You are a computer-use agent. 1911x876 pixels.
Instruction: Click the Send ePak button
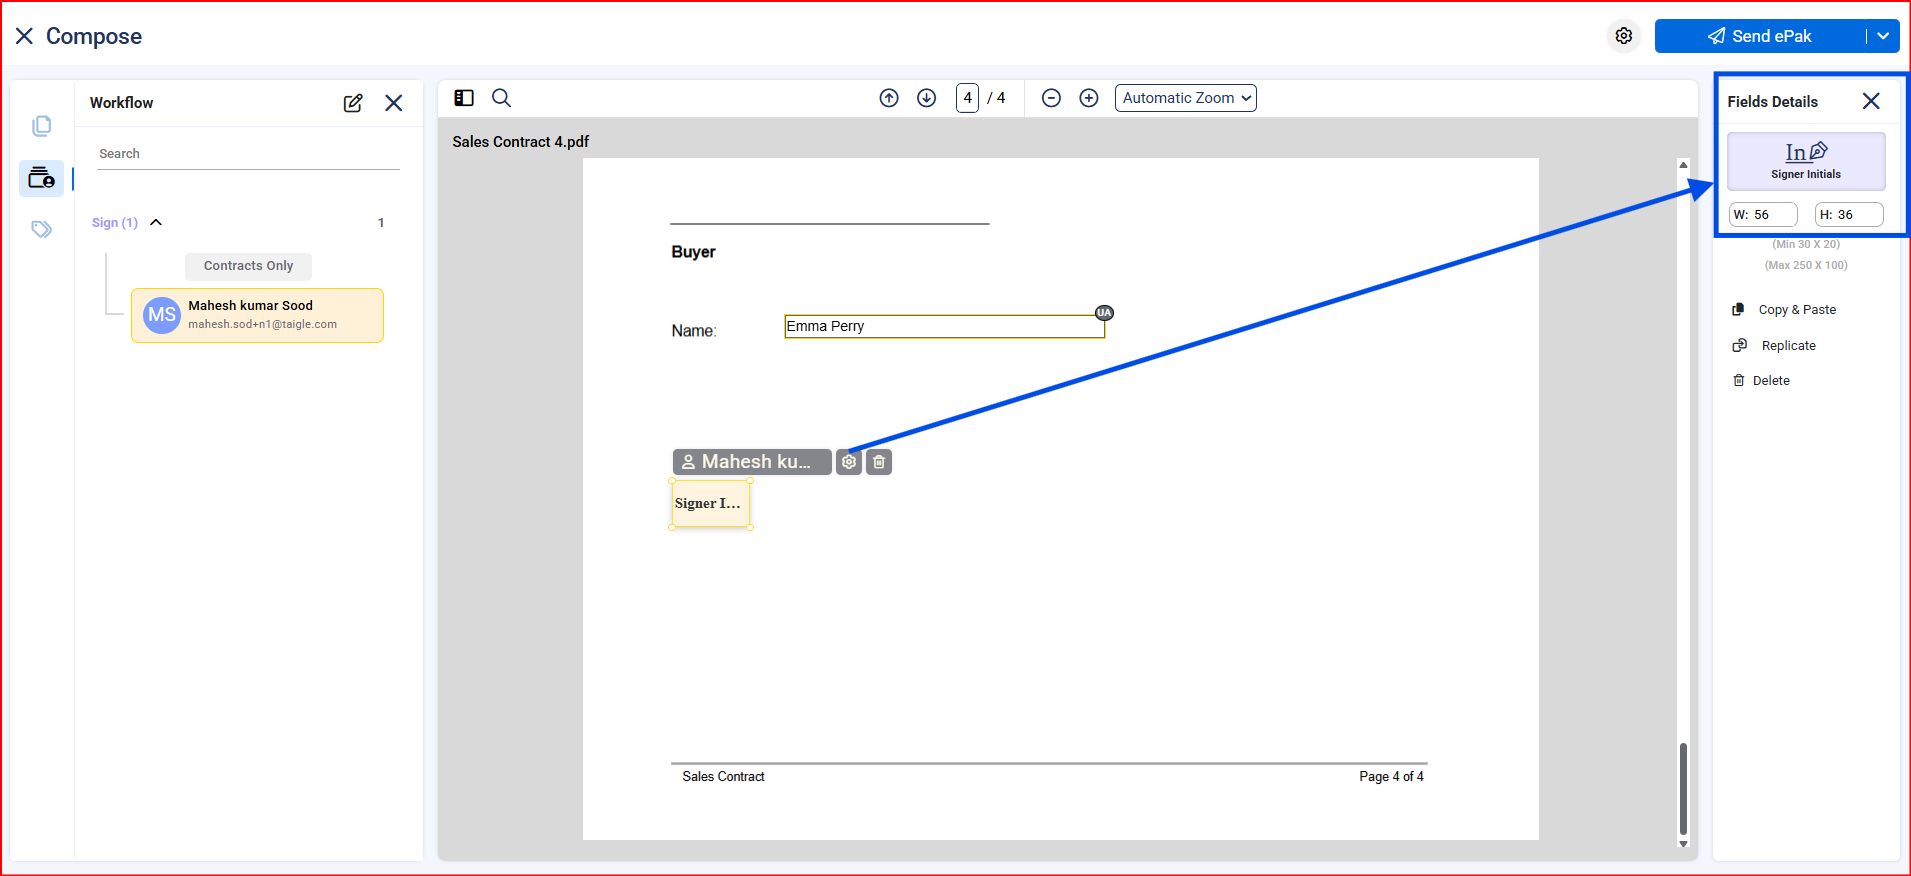[x=1760, y=36]
